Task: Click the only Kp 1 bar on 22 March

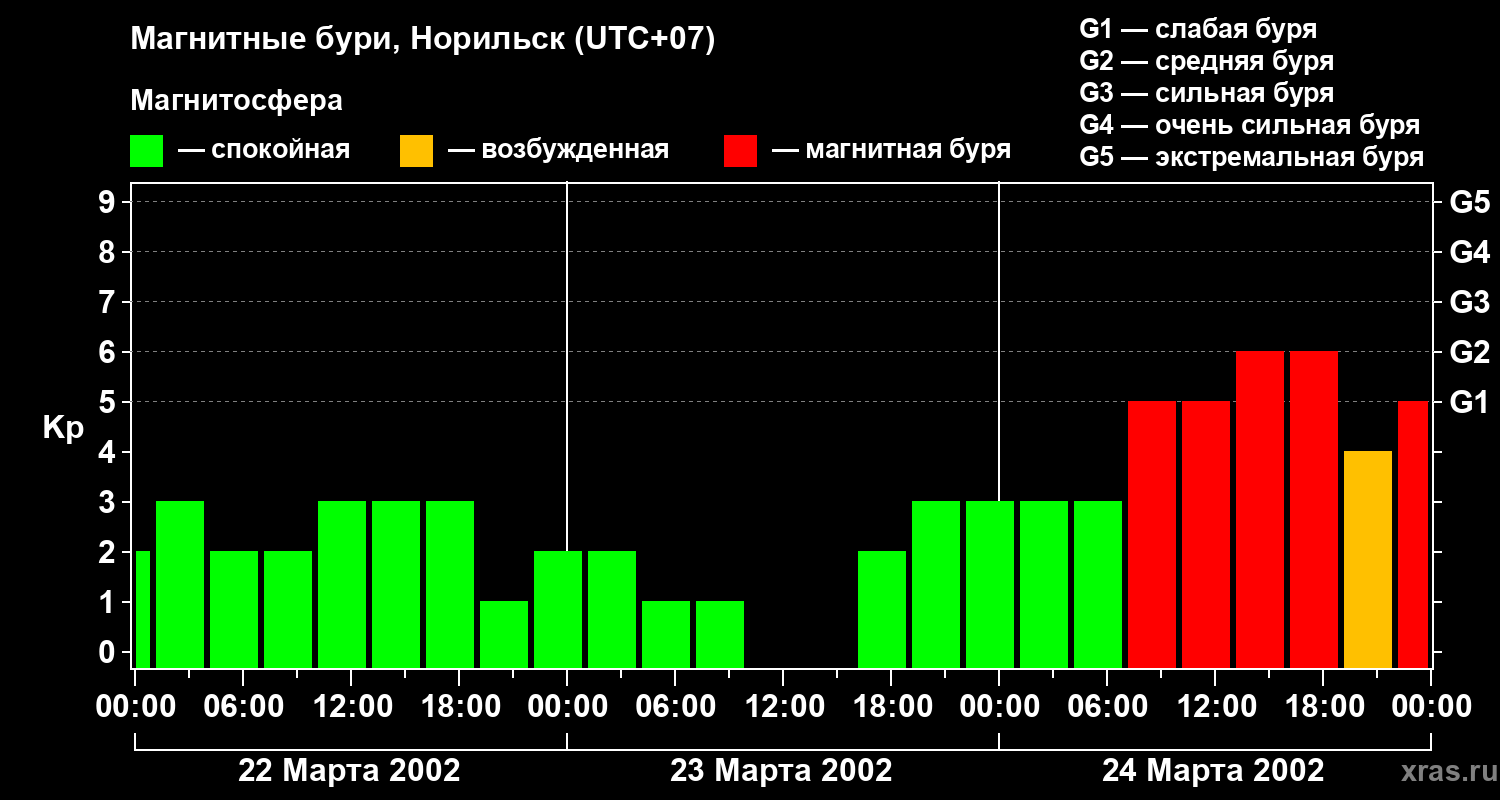Action: 504,634
